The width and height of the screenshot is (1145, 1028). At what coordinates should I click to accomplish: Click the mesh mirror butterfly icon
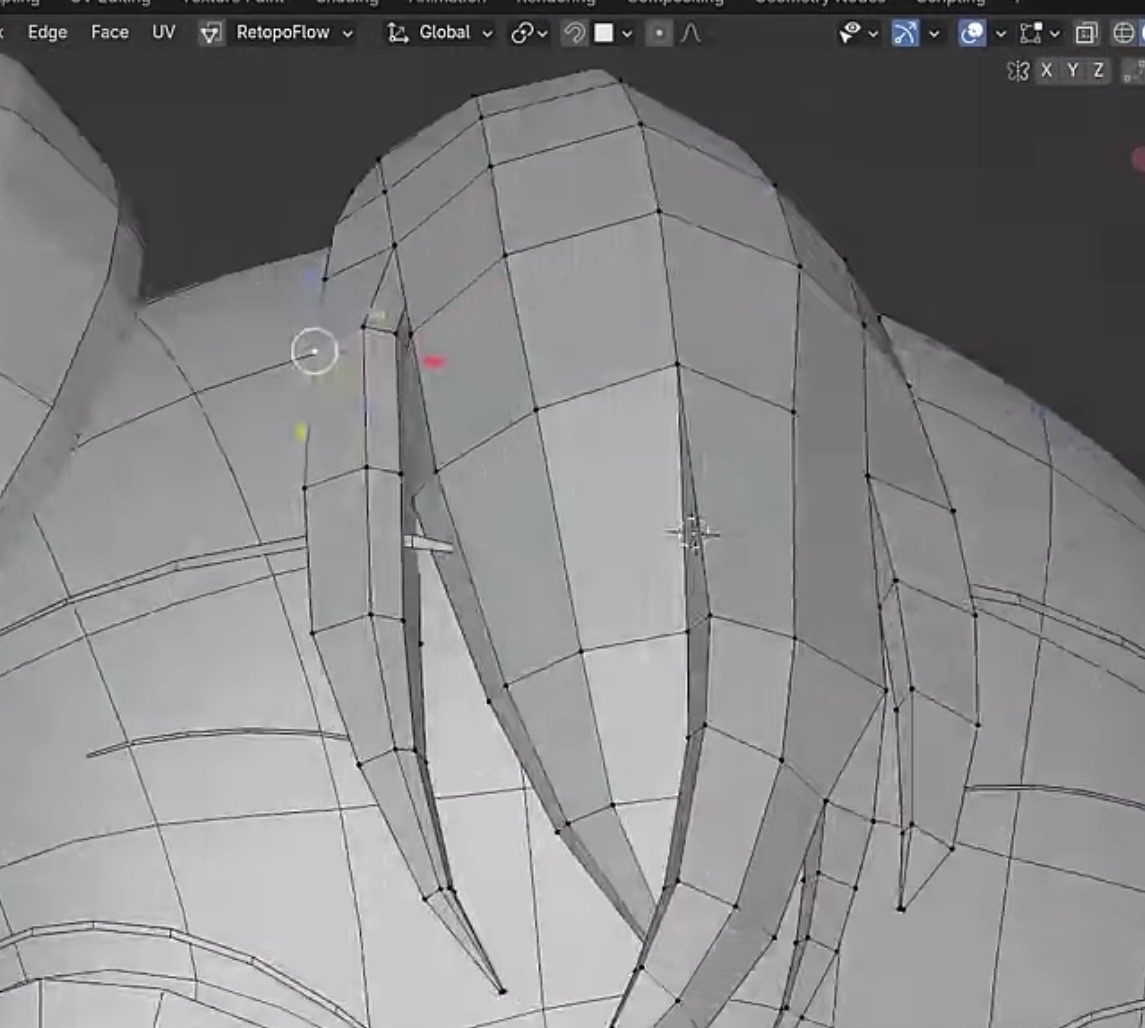[1018, 70]
